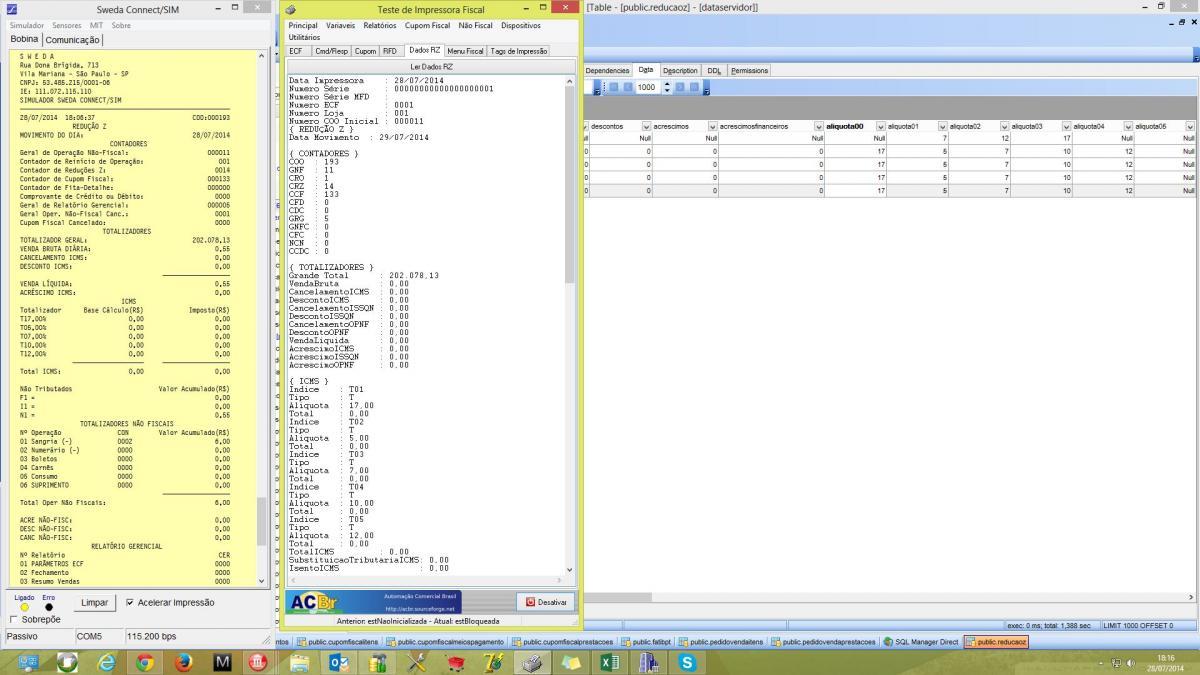Viewport: 1200px width, 675px height.
Task: Click the black M app taskbar icon
Action: point(222,661)
